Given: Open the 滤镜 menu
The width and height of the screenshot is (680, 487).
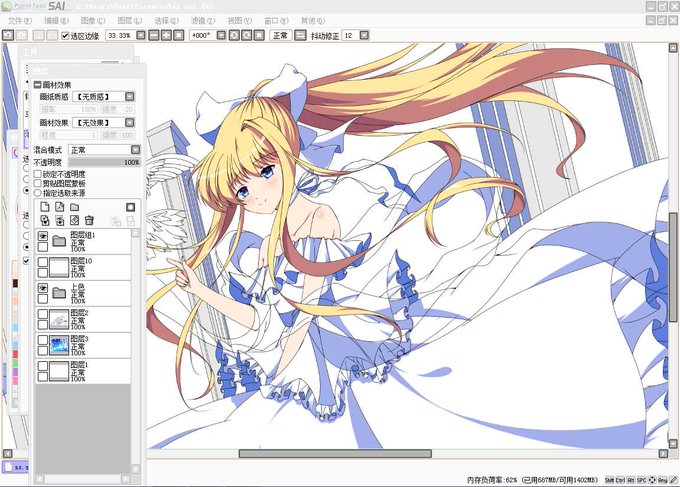Looking at the screenshot, I should (x=203, y=20).
